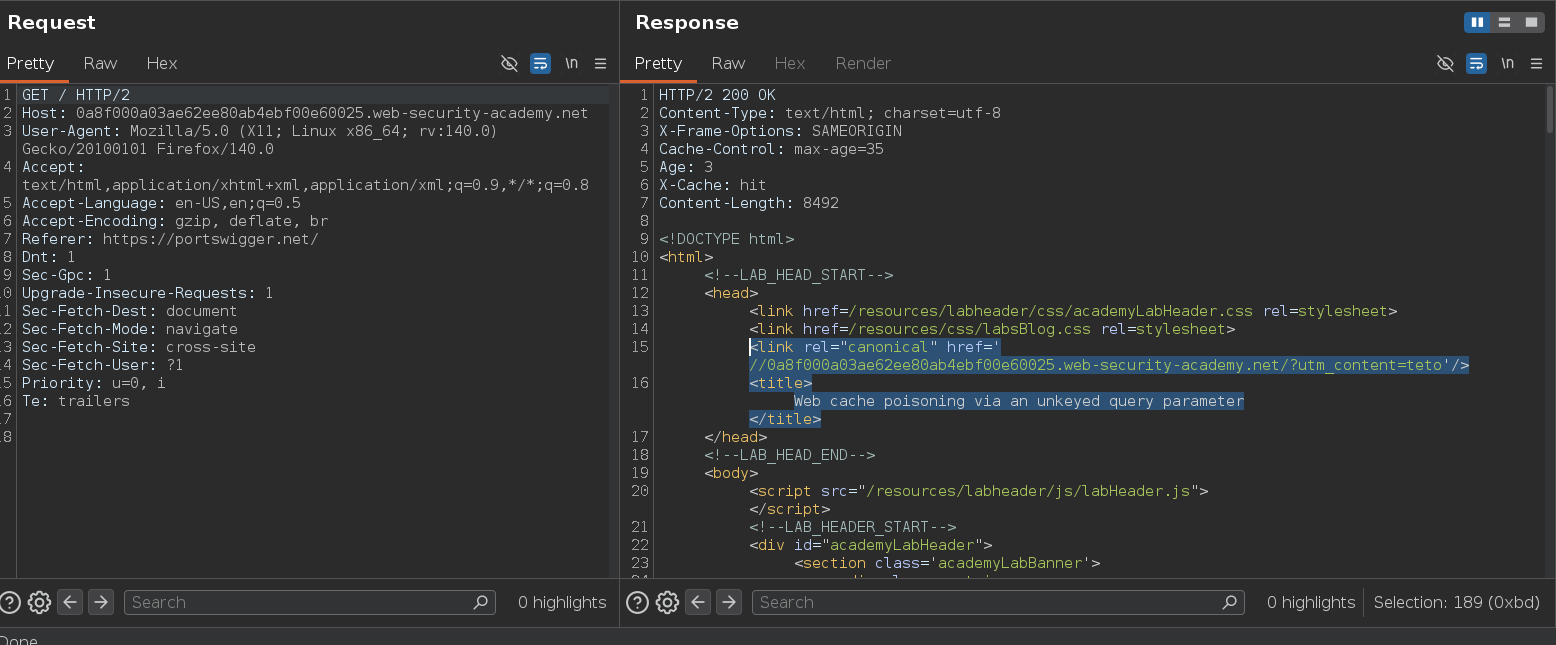Open search settings gear below Request pane

pyautogui.click(x=39, y=602)
